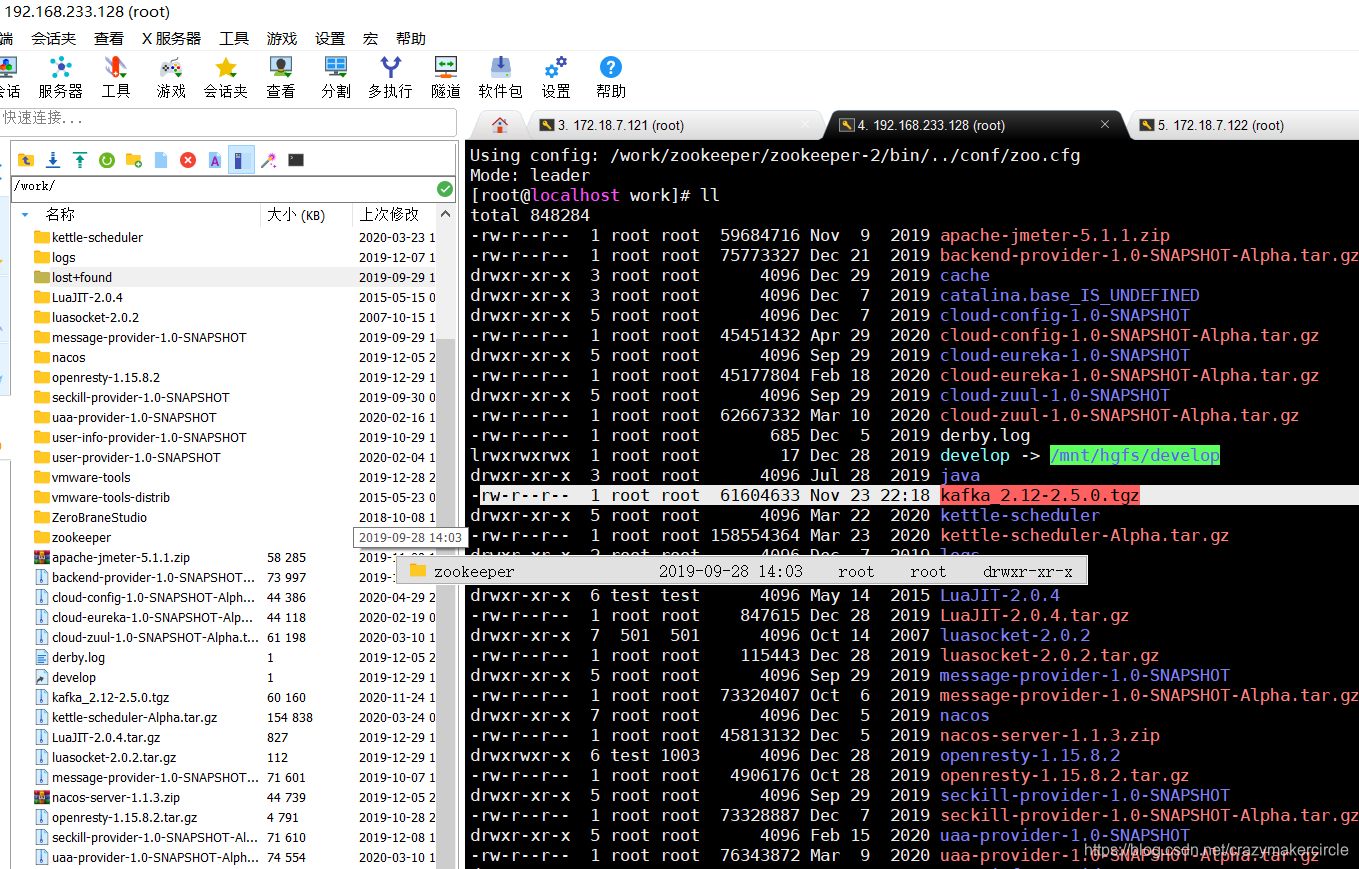Close the 3. 172.18.7.121 tab
This screenshot has height=869, width=1359.
pos(806,125)
